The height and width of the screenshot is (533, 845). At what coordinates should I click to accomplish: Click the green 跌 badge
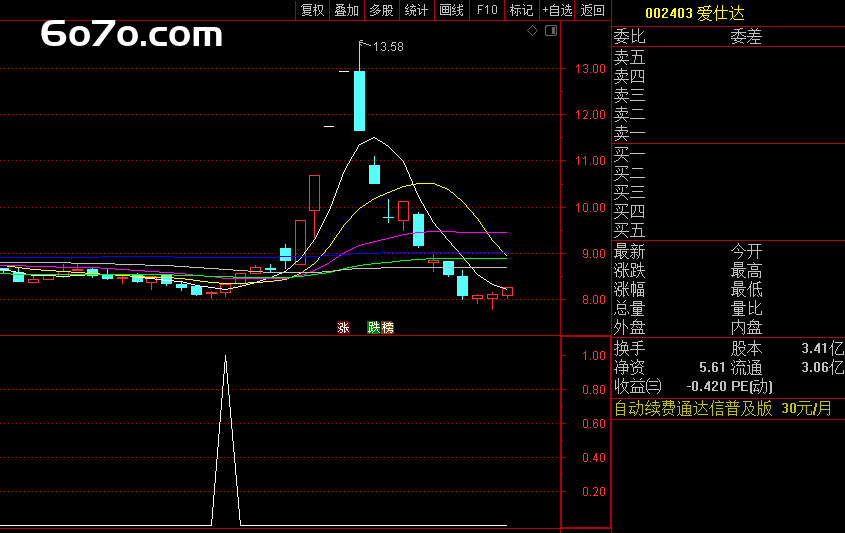[373, 327]
